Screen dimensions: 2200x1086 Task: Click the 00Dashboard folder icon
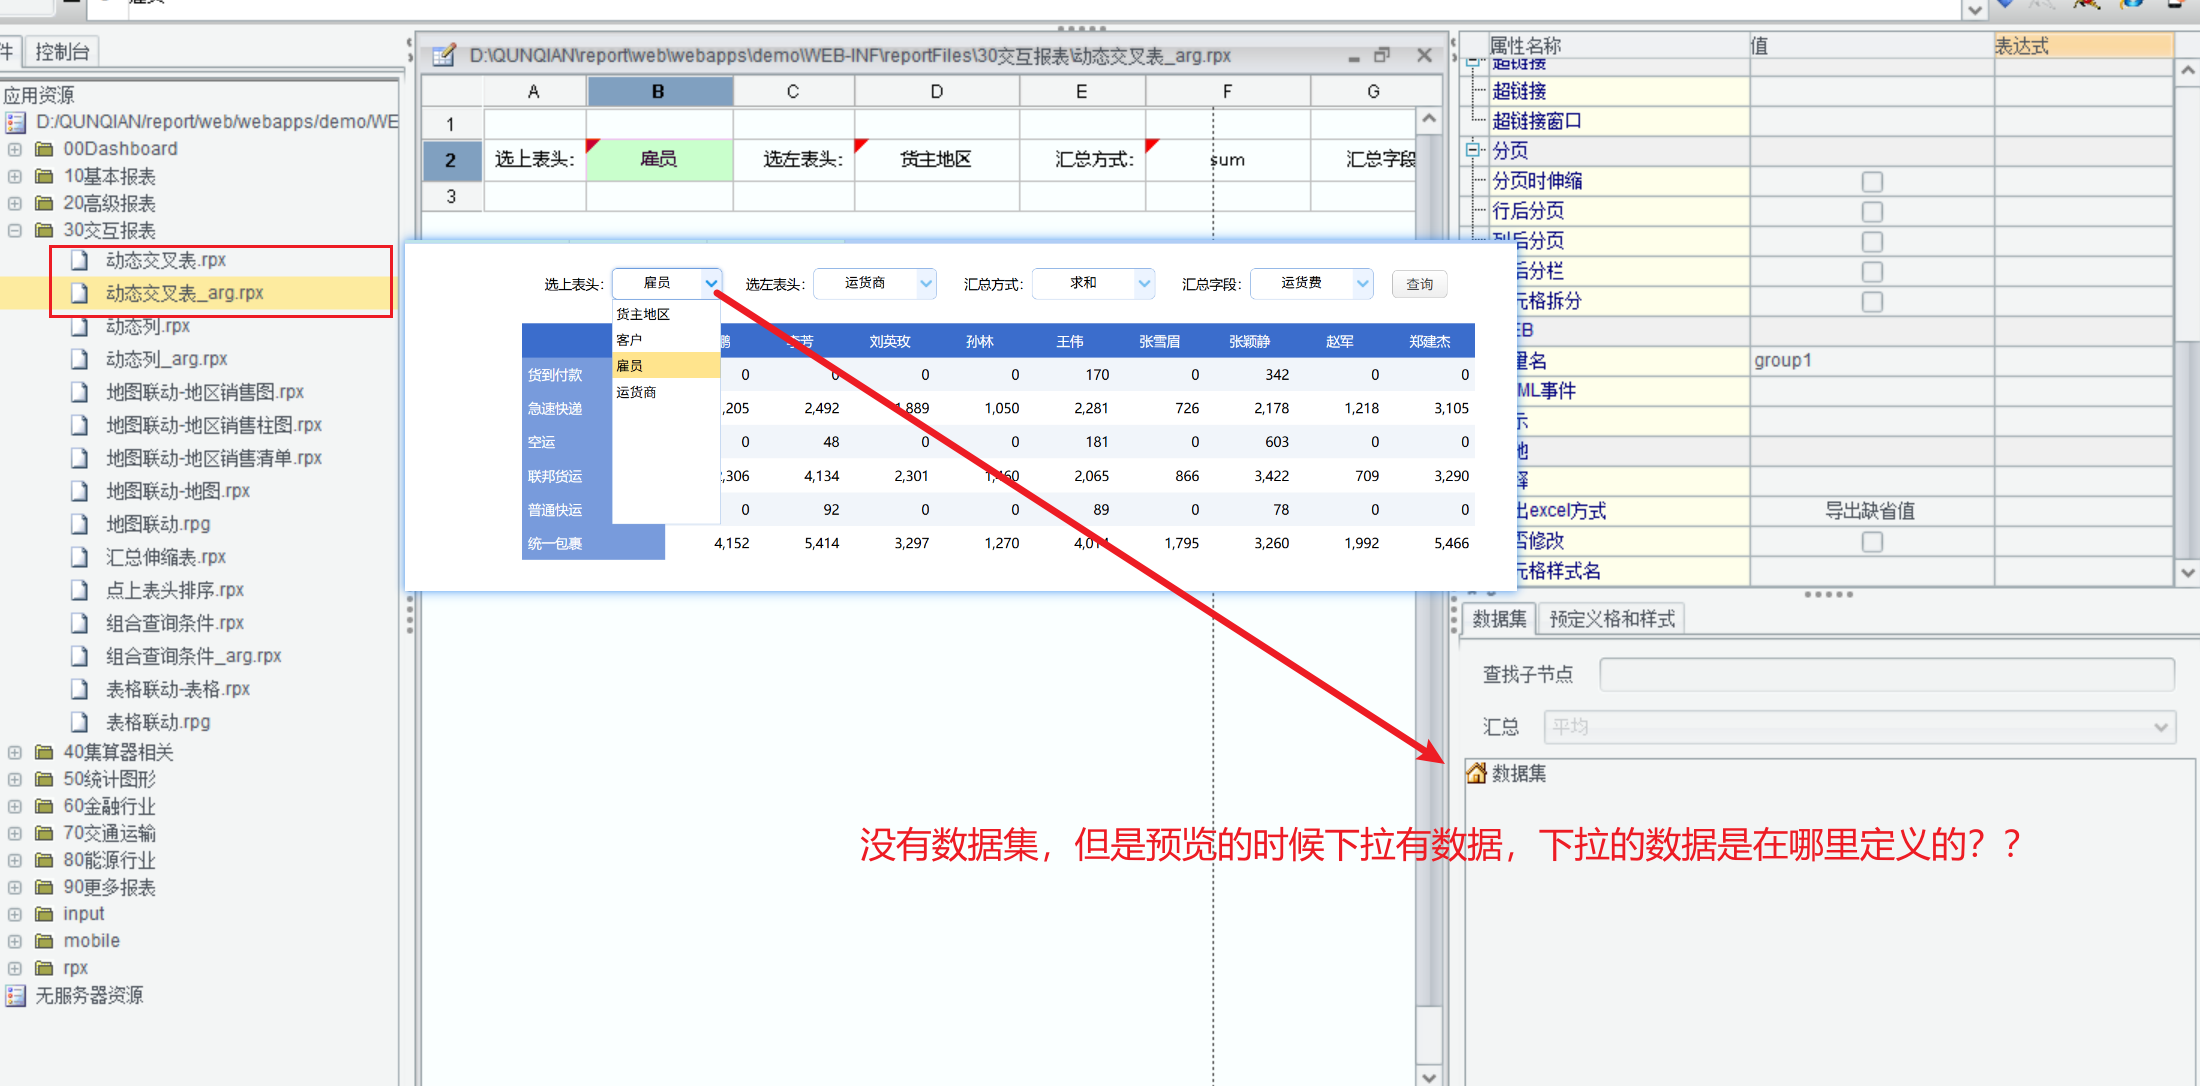click(44, 149)
